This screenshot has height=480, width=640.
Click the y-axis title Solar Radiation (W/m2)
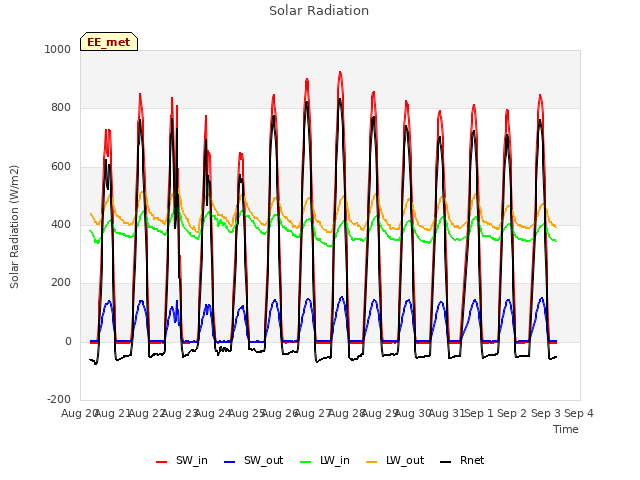click(14, 227)
